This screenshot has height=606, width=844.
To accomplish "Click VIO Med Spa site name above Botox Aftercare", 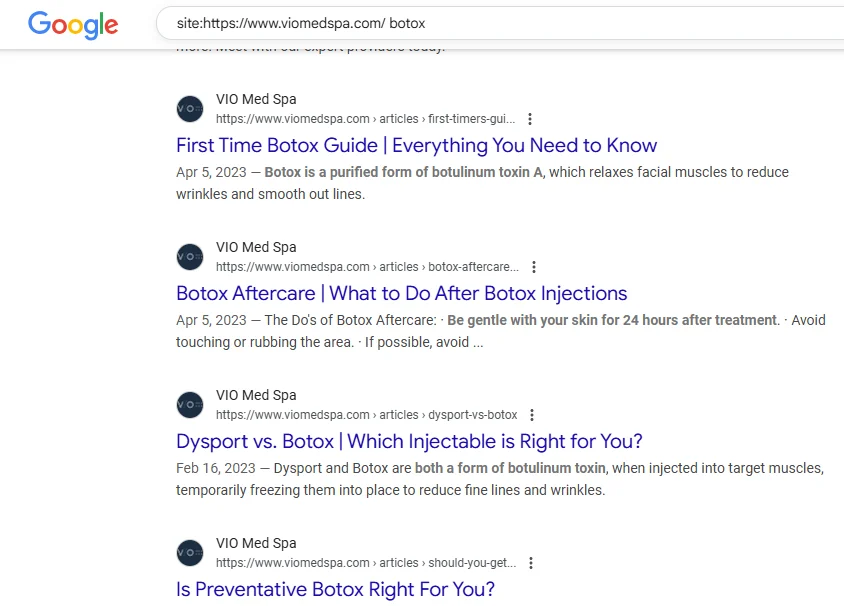I will 256,247.
